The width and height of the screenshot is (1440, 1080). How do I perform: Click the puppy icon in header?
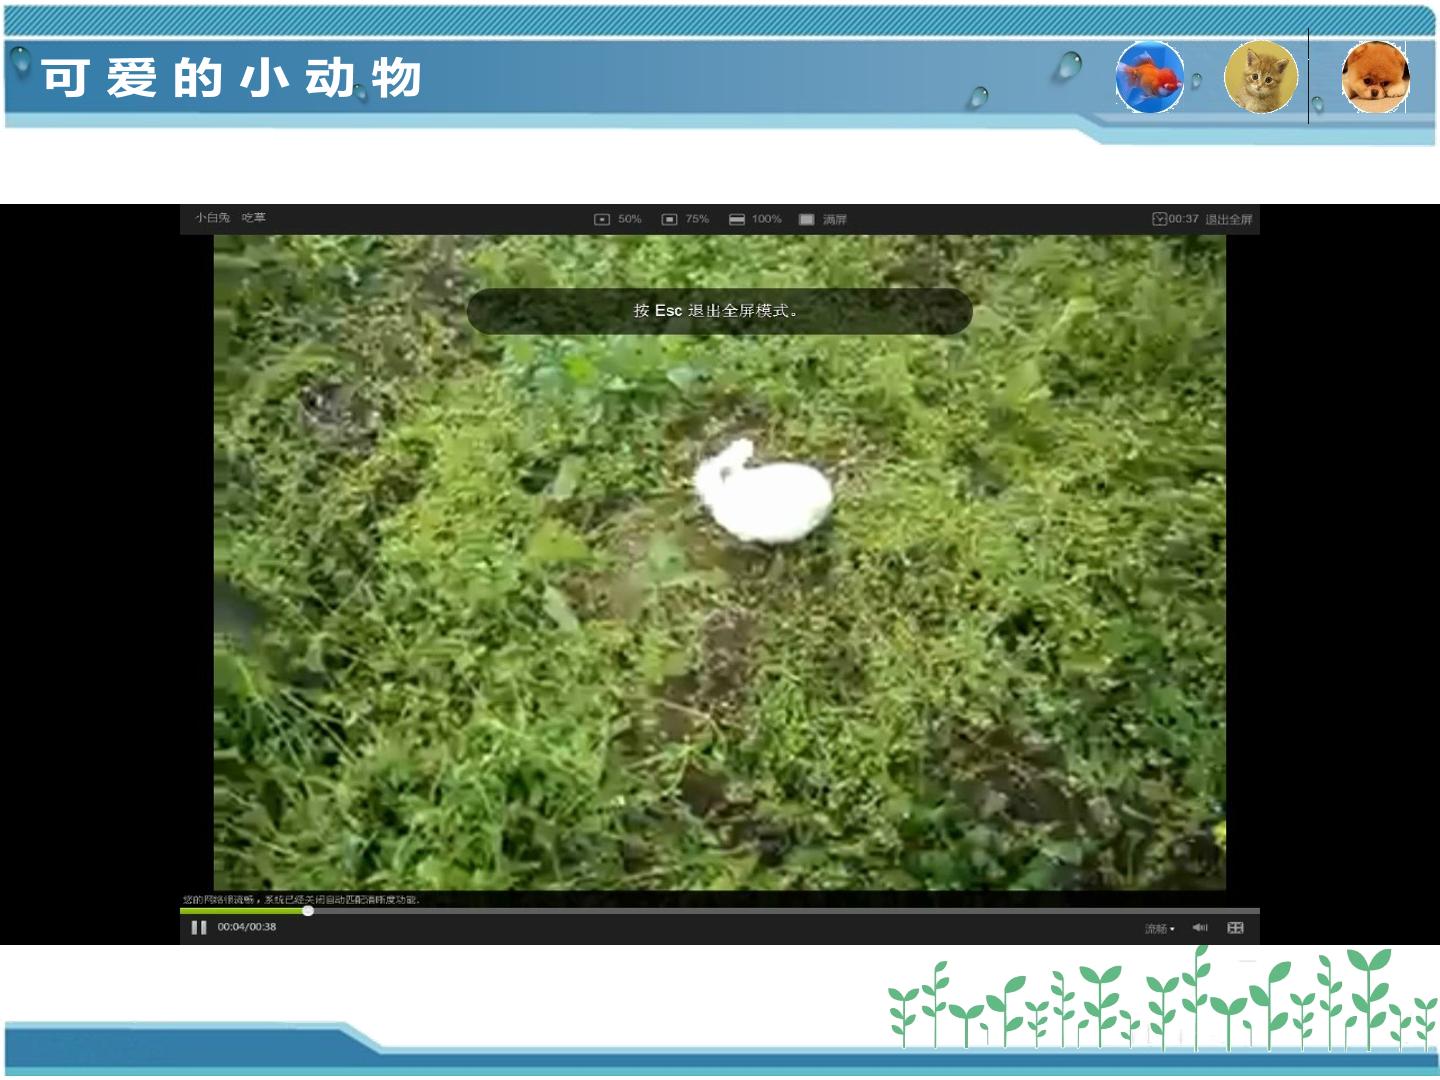(1375, 77)
